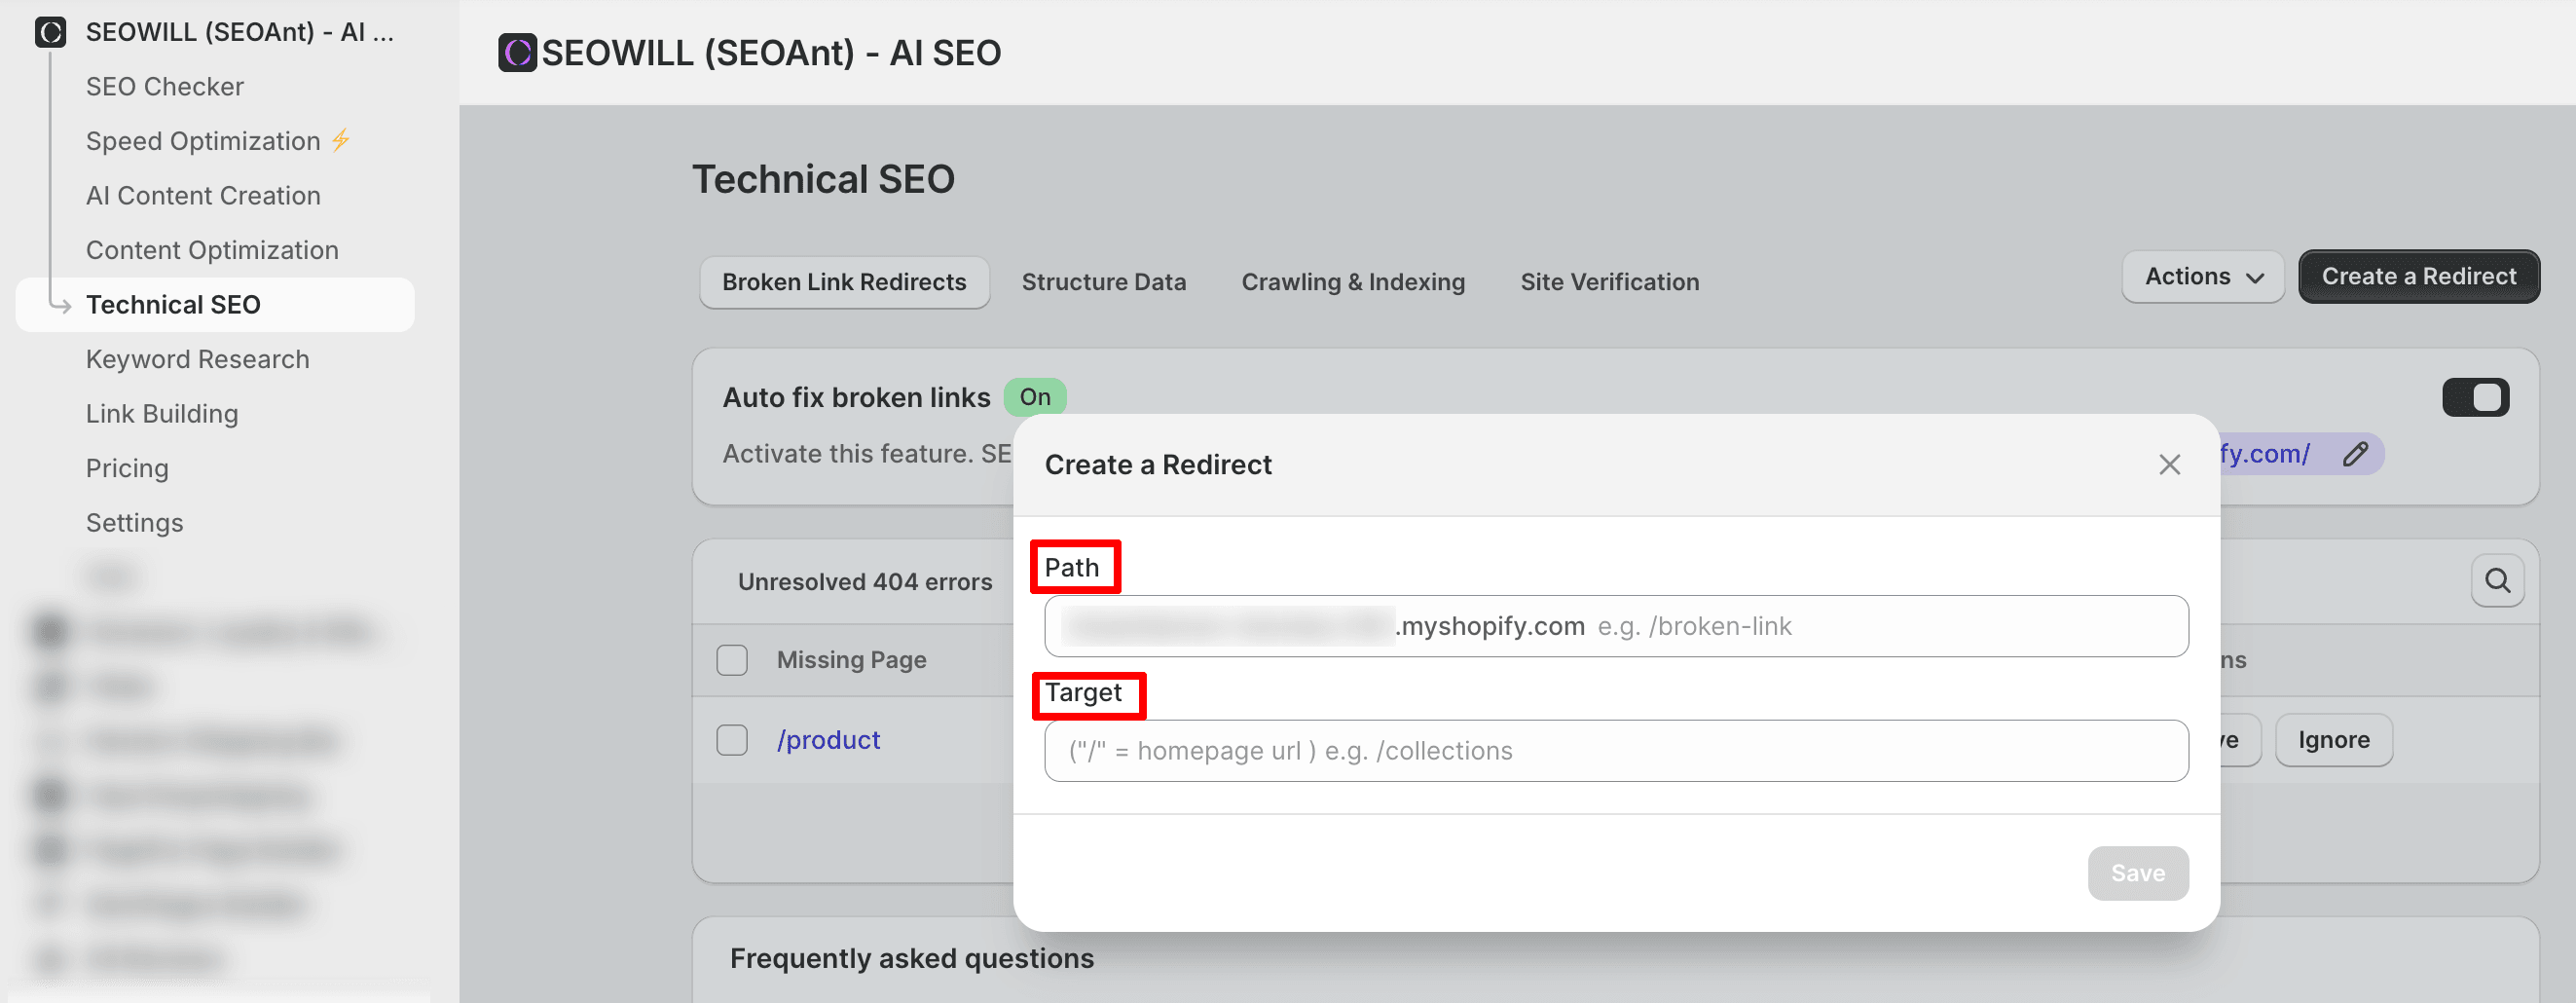
Task: Click the search magnifier icon
Action: (2496, 581)
